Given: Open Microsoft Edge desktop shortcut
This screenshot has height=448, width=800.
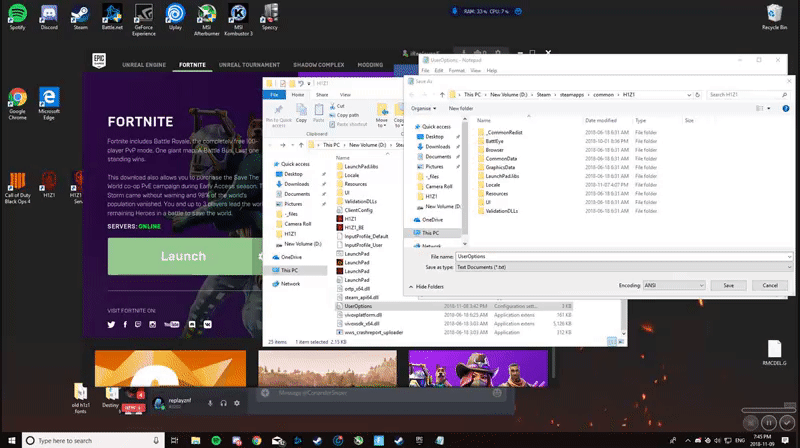Looking at the screenshot, I should point(49,104).
